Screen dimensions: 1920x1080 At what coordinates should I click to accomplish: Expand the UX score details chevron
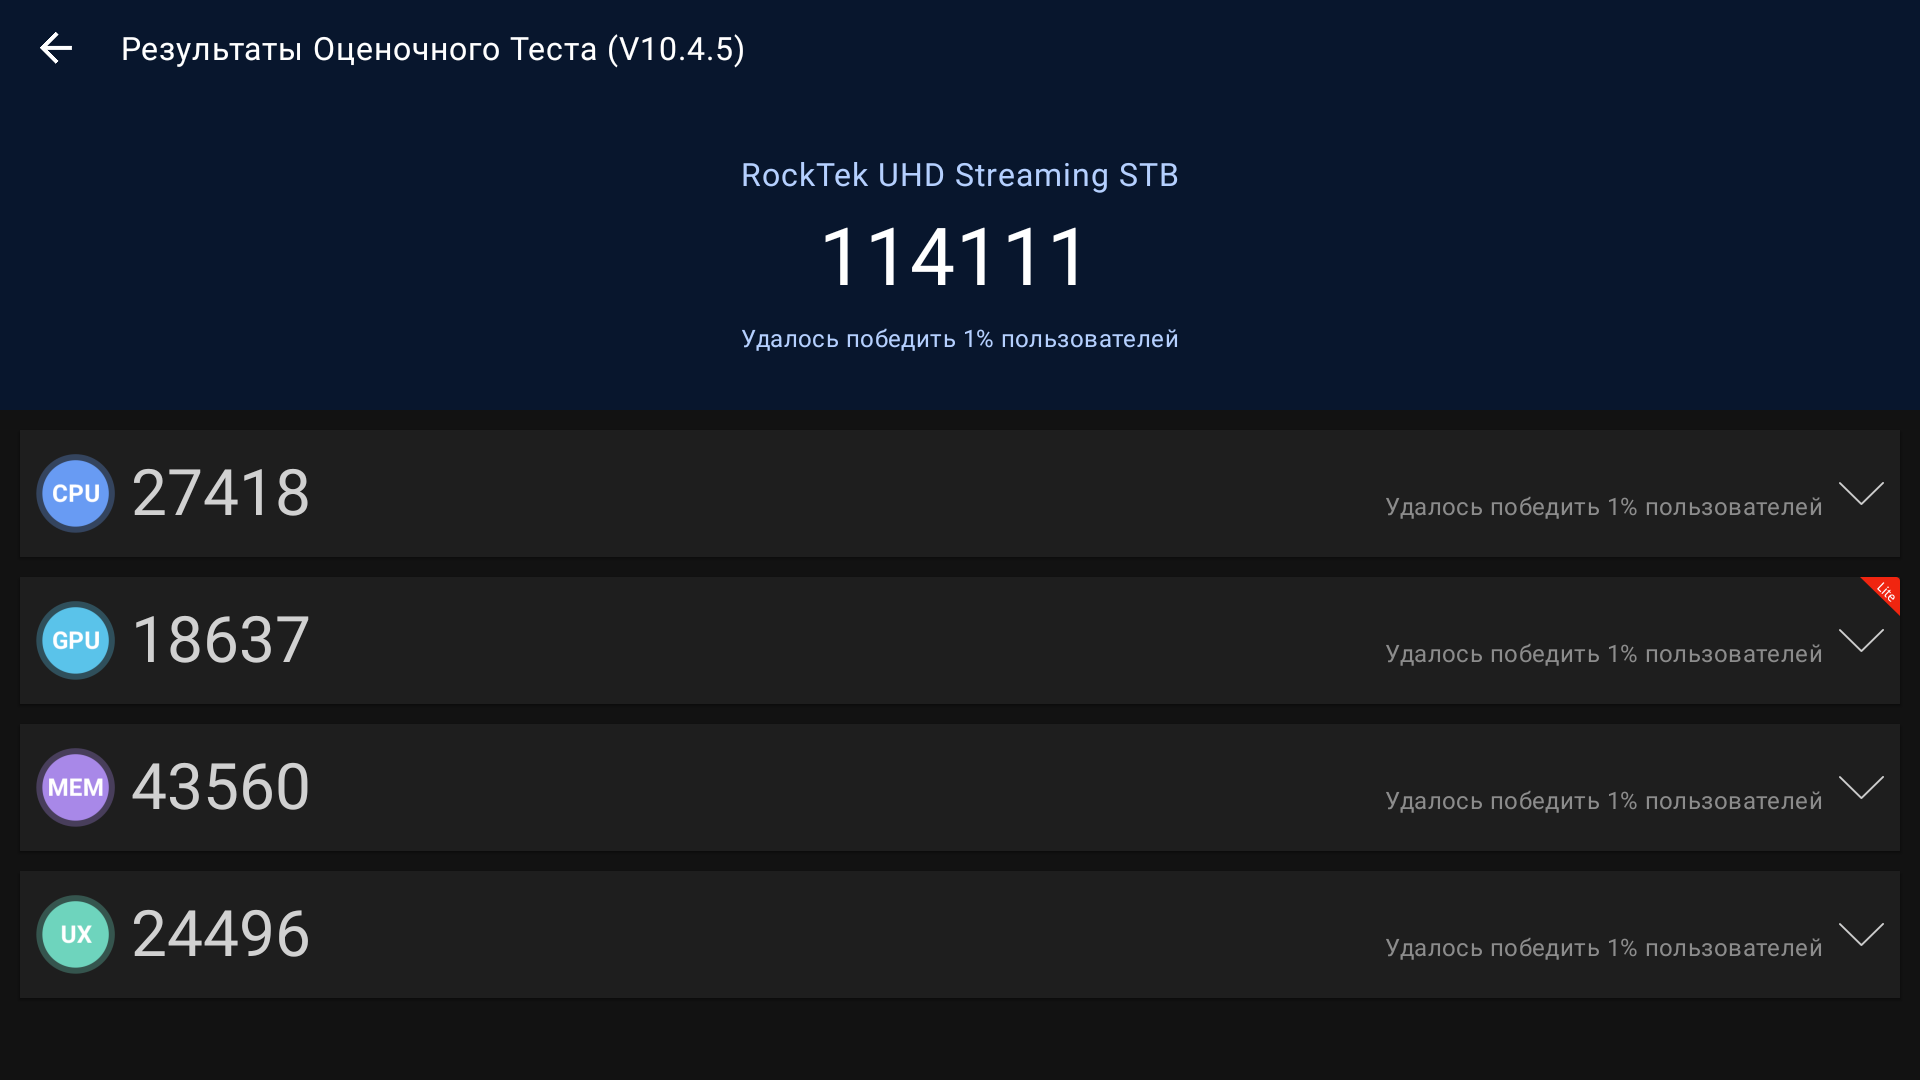coord(1860,934)
